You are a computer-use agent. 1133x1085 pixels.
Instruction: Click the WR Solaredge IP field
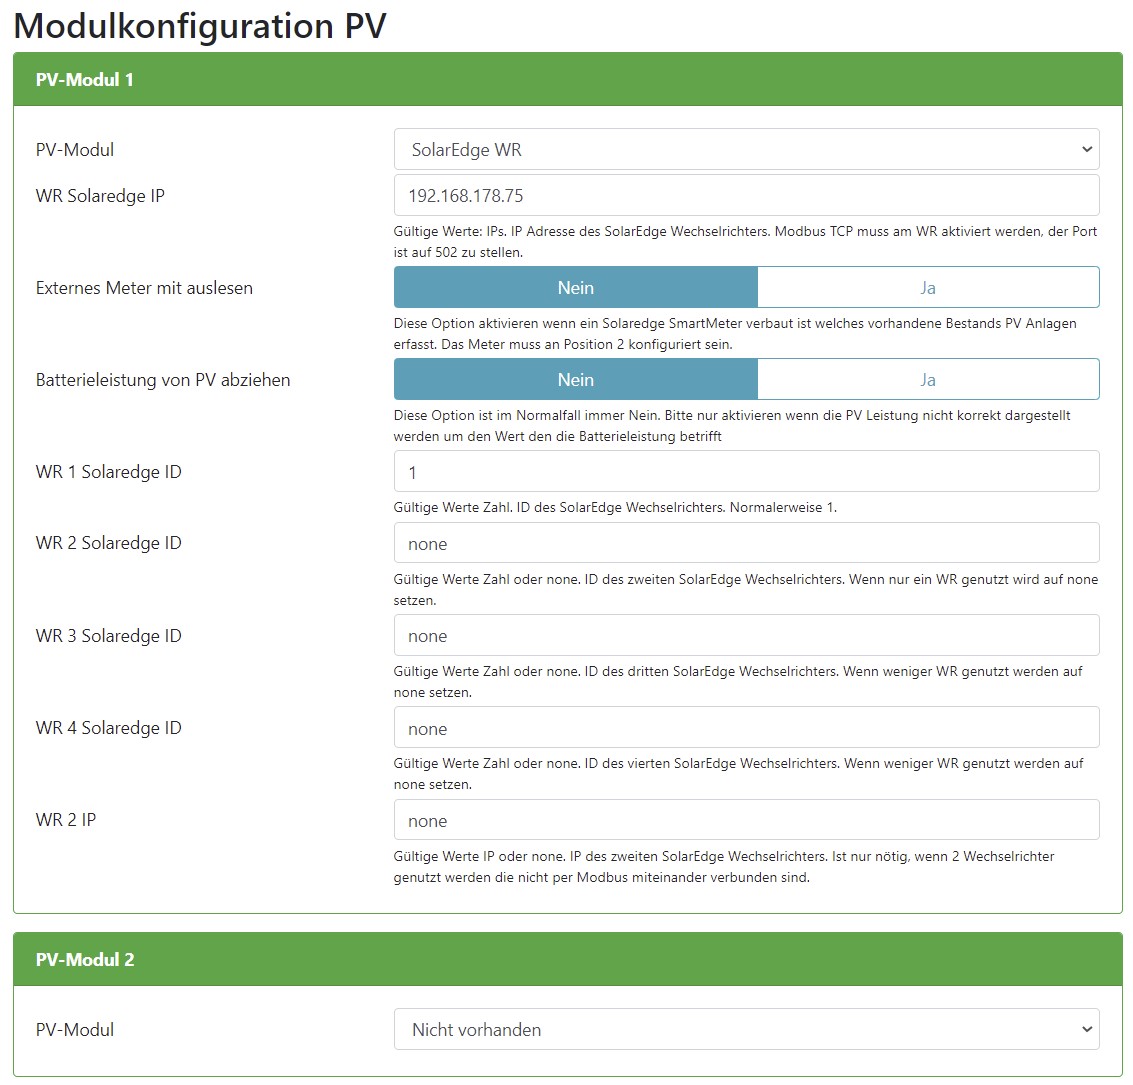[x=746, y=195]
